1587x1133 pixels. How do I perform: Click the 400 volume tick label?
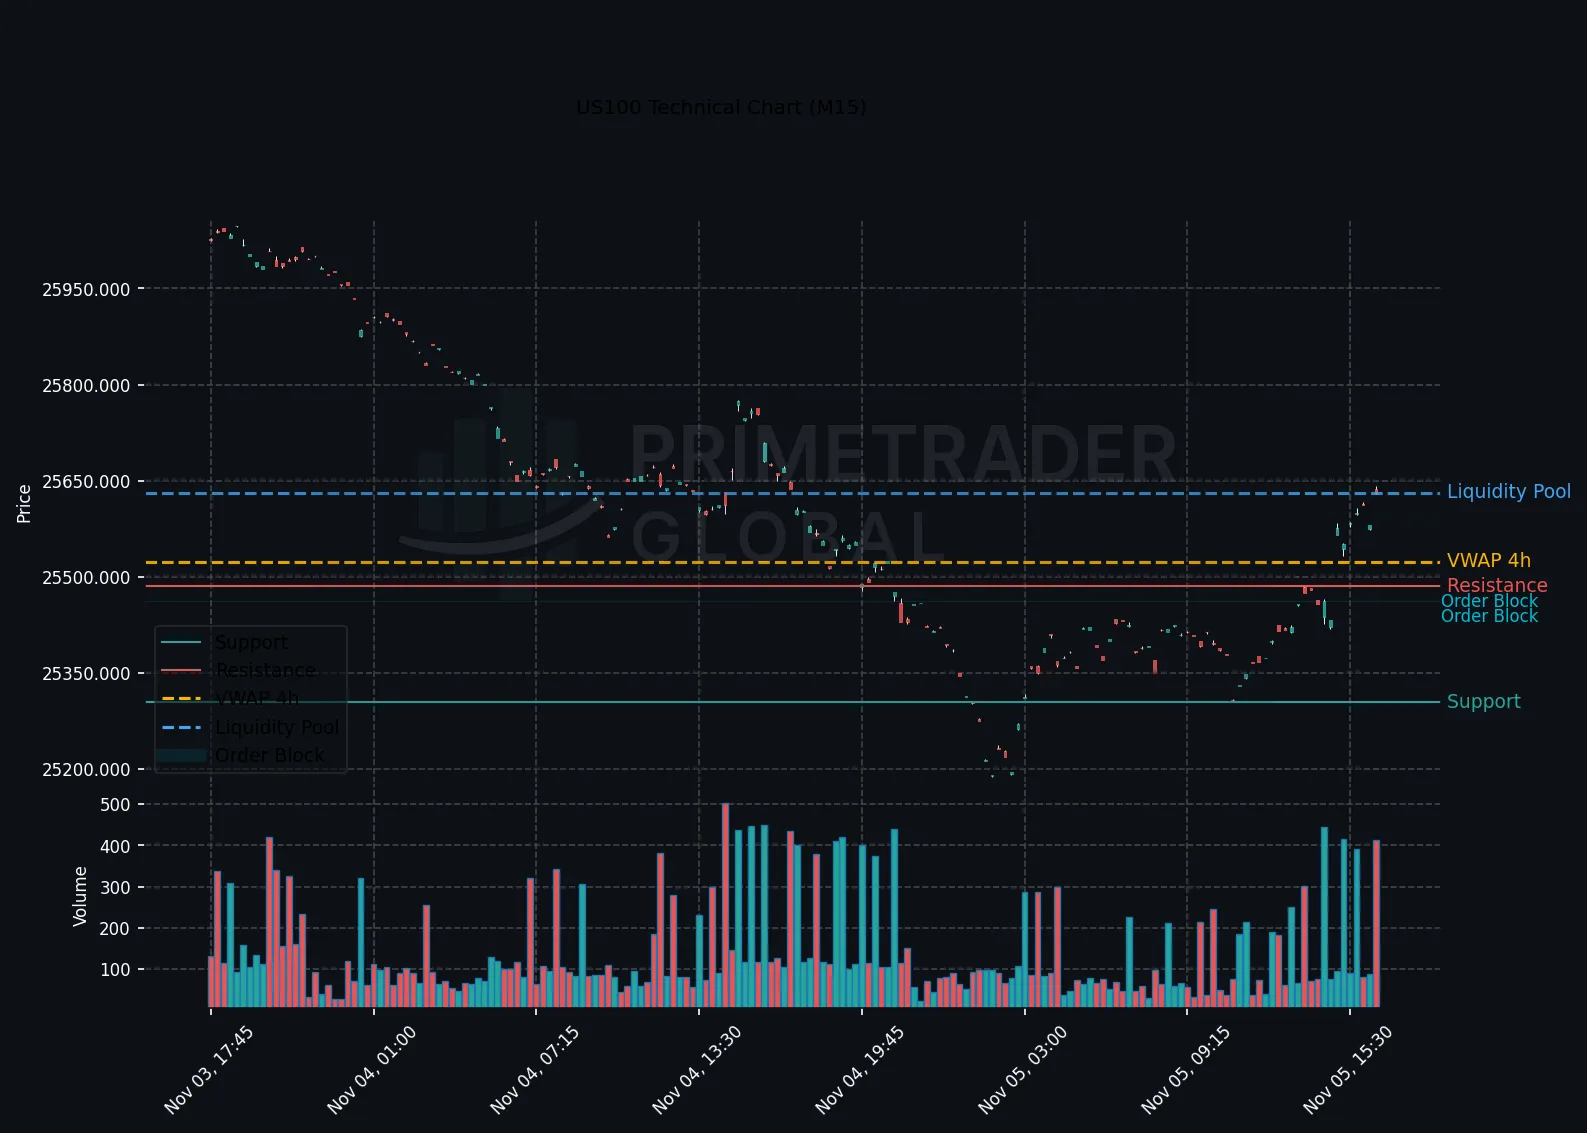[115, 846]
